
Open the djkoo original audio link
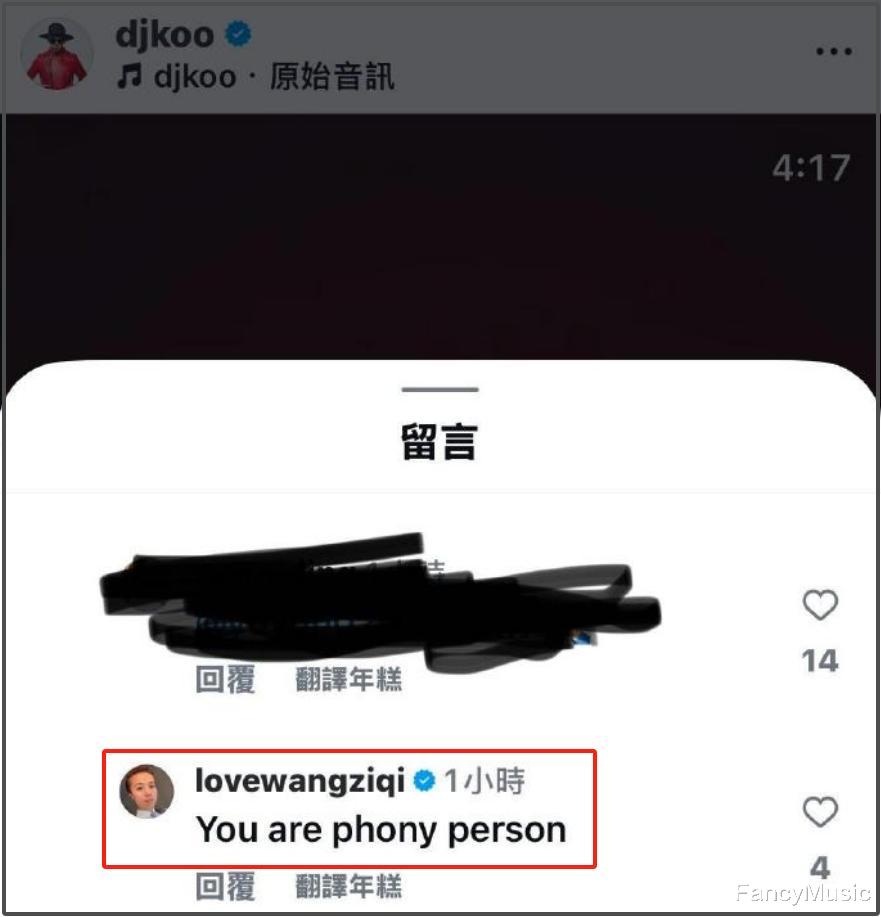pyautogui.click(x=274, y=77)
